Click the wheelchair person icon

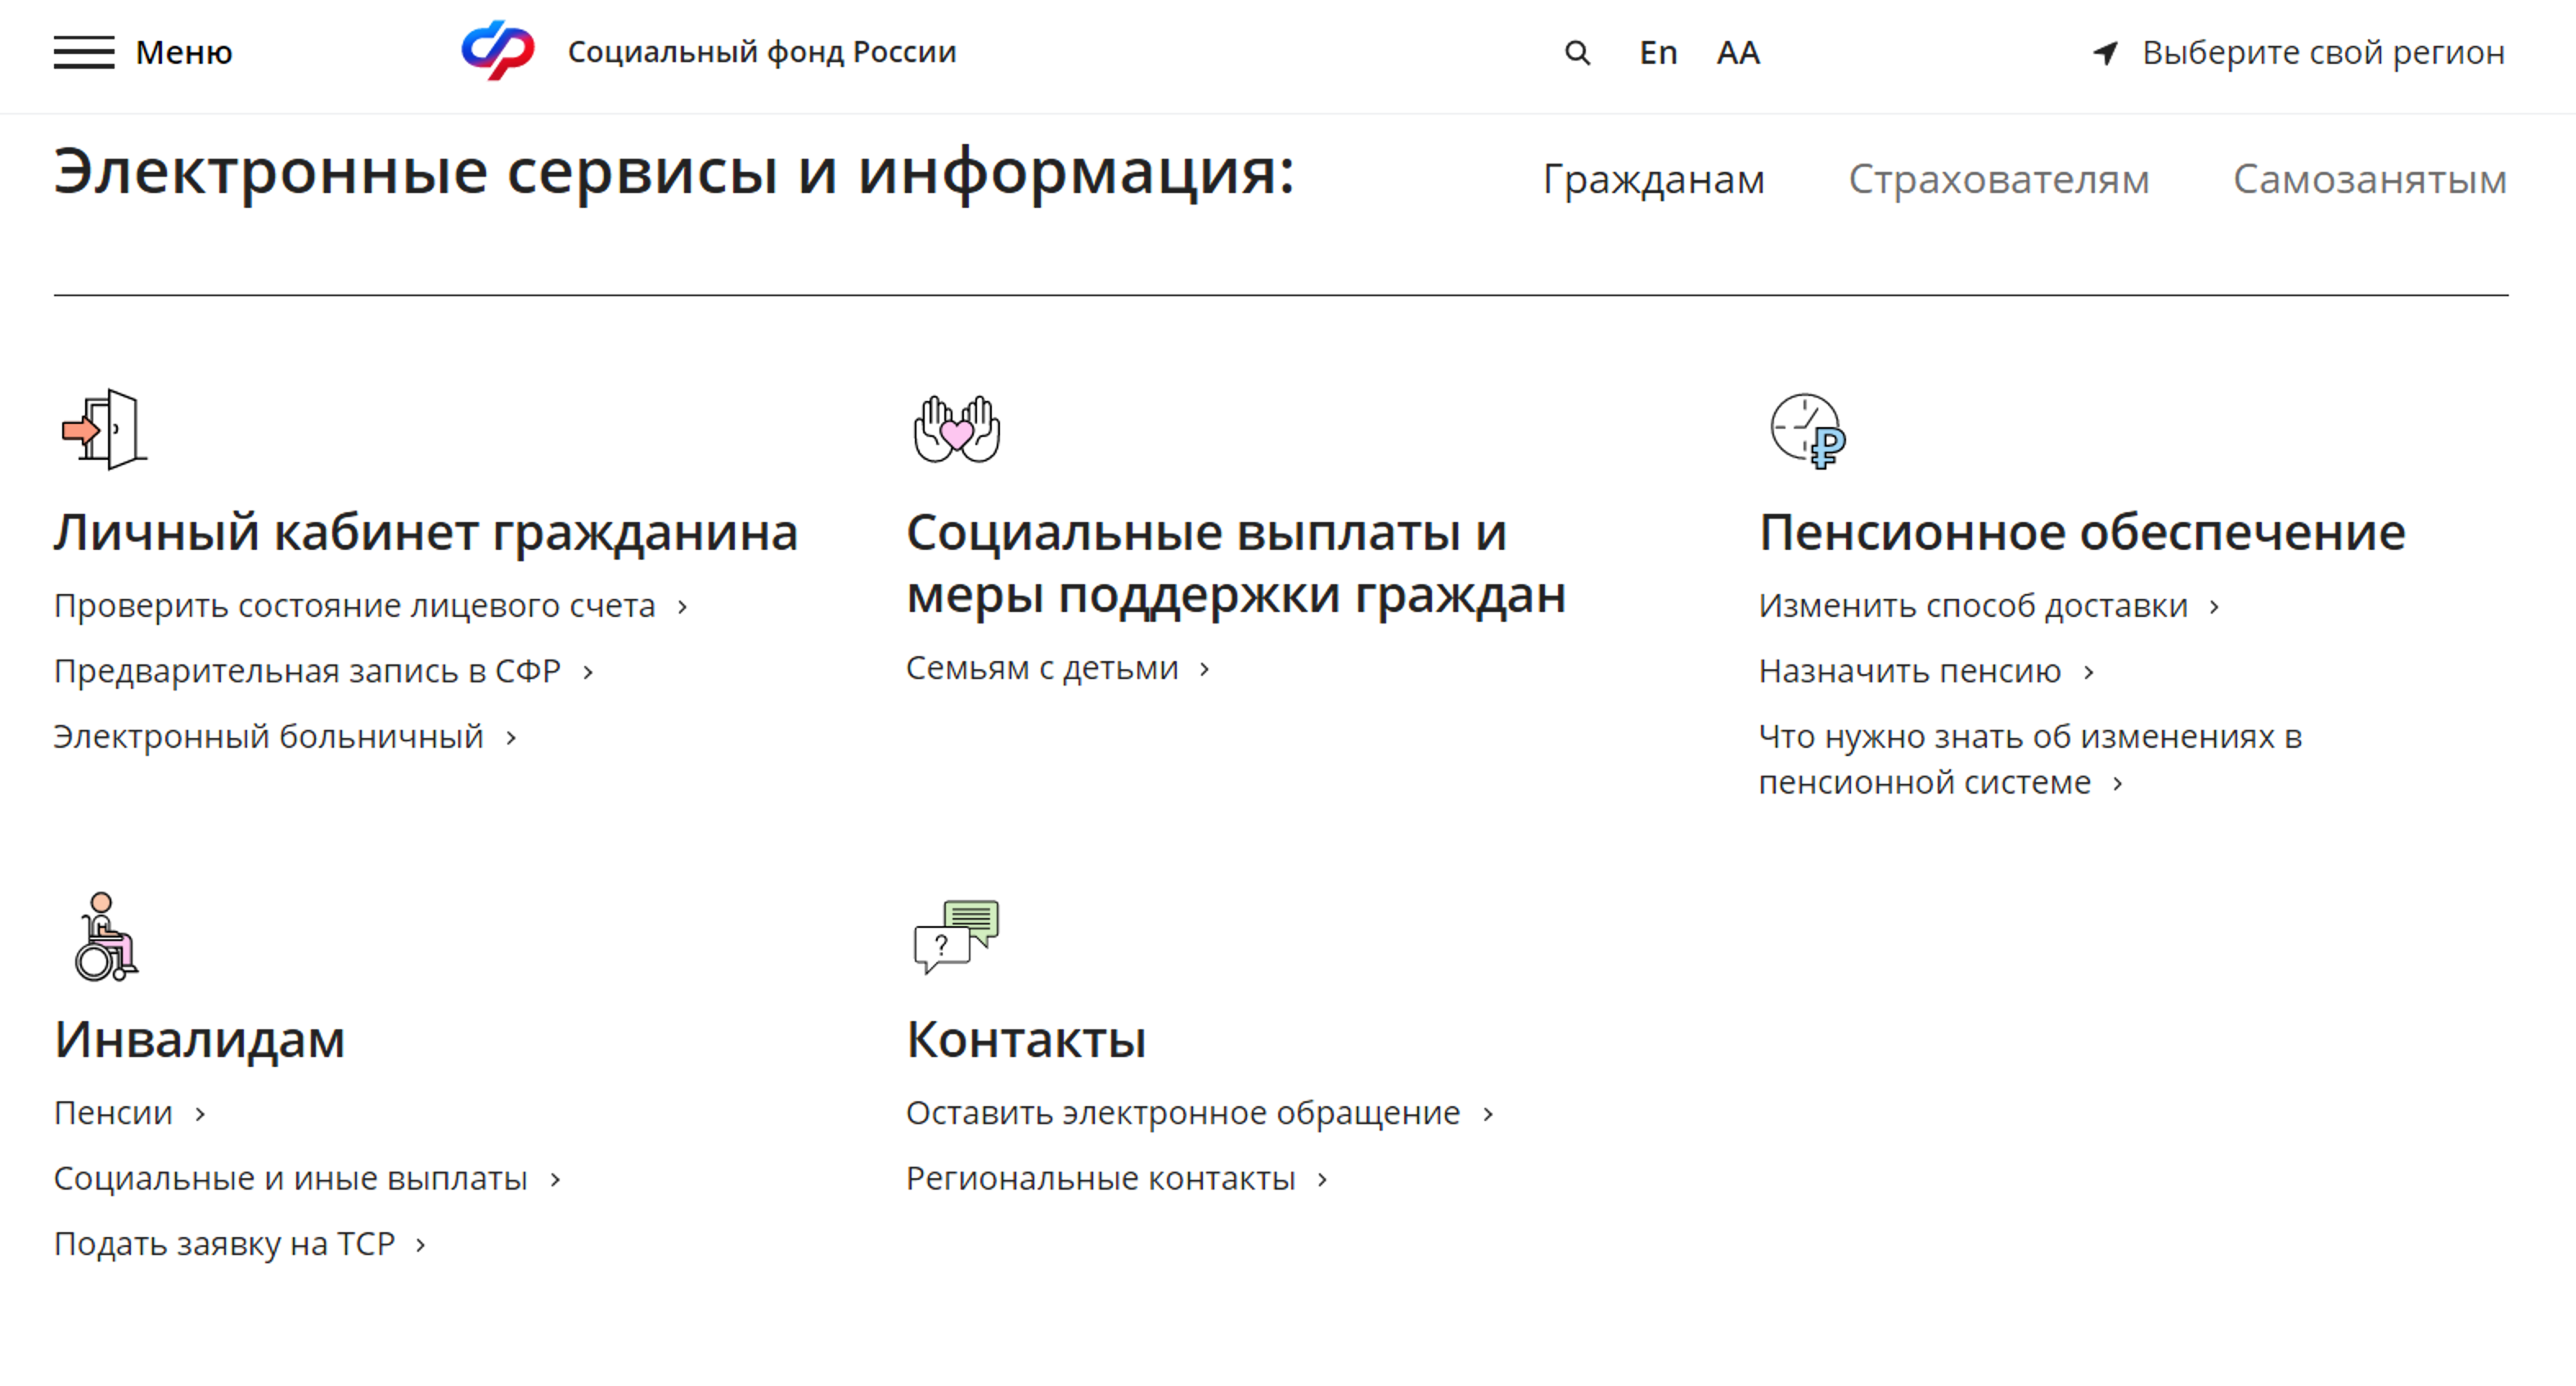tap(106, 937)
